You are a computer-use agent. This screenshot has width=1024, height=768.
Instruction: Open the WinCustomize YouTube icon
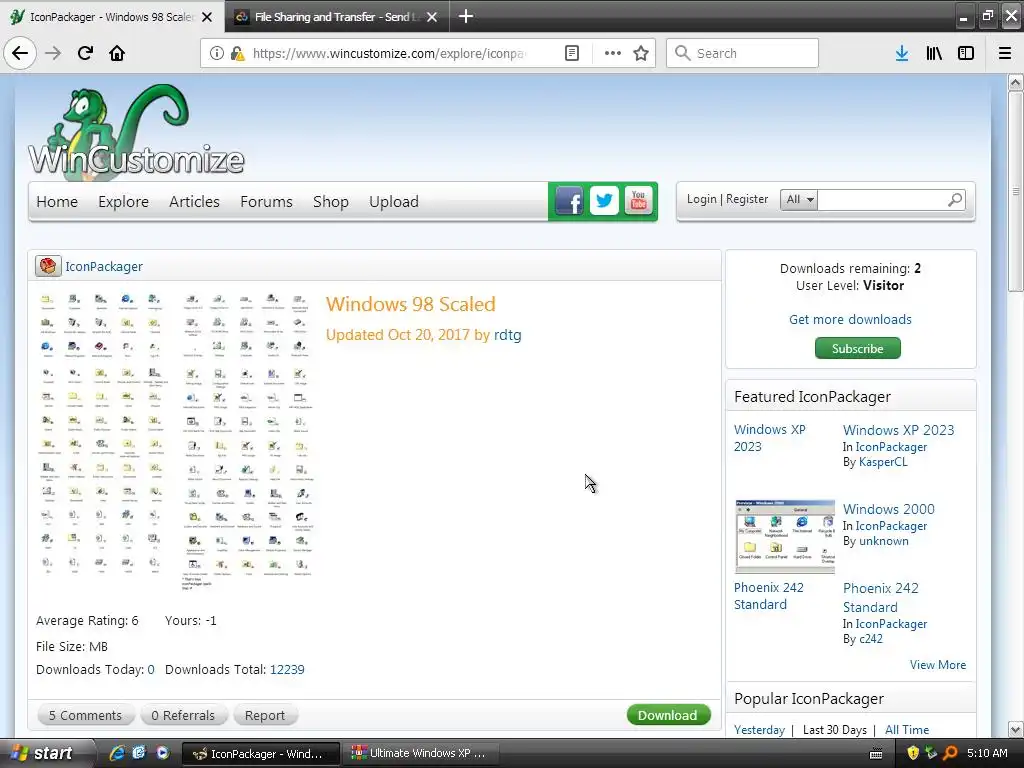click(638, 200)
